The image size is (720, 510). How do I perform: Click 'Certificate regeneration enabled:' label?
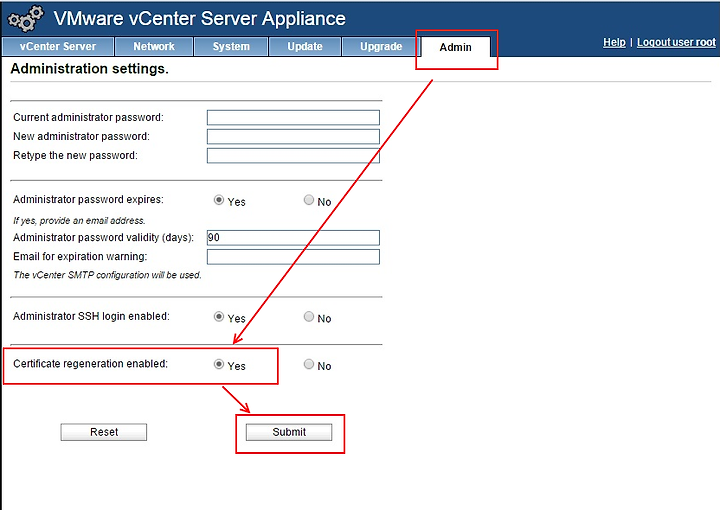(90, 364)
